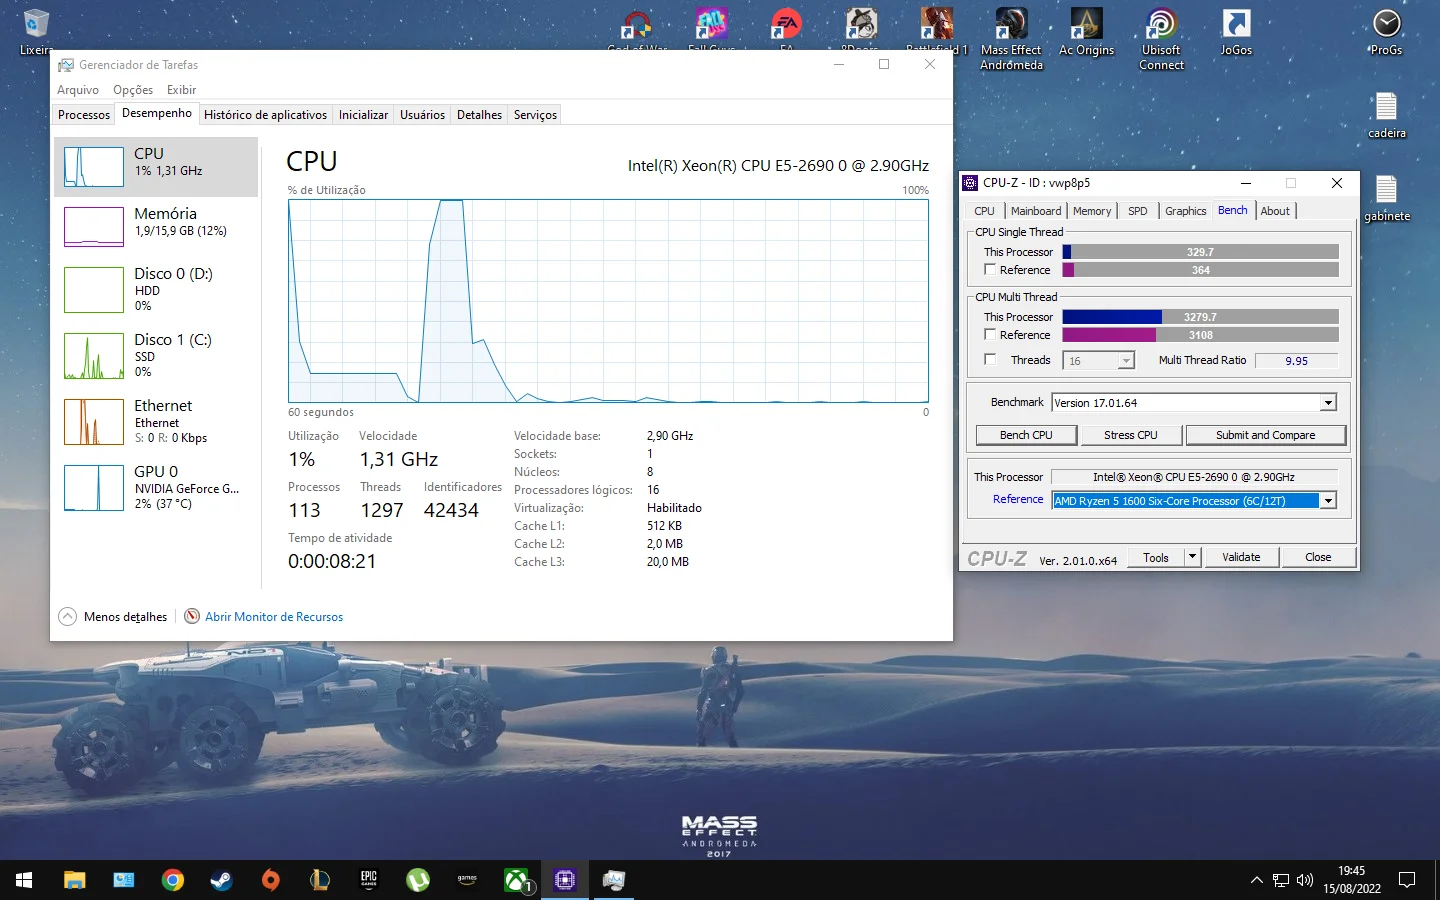Collapse Task Manager with Menos detalhes

[113, 617]
